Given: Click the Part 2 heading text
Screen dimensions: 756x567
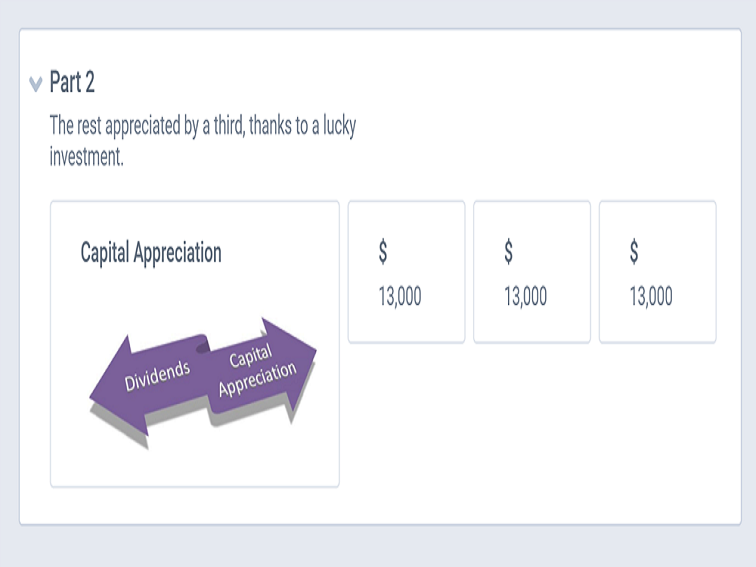Looking at the screenshot, I should tap(72, 82).
